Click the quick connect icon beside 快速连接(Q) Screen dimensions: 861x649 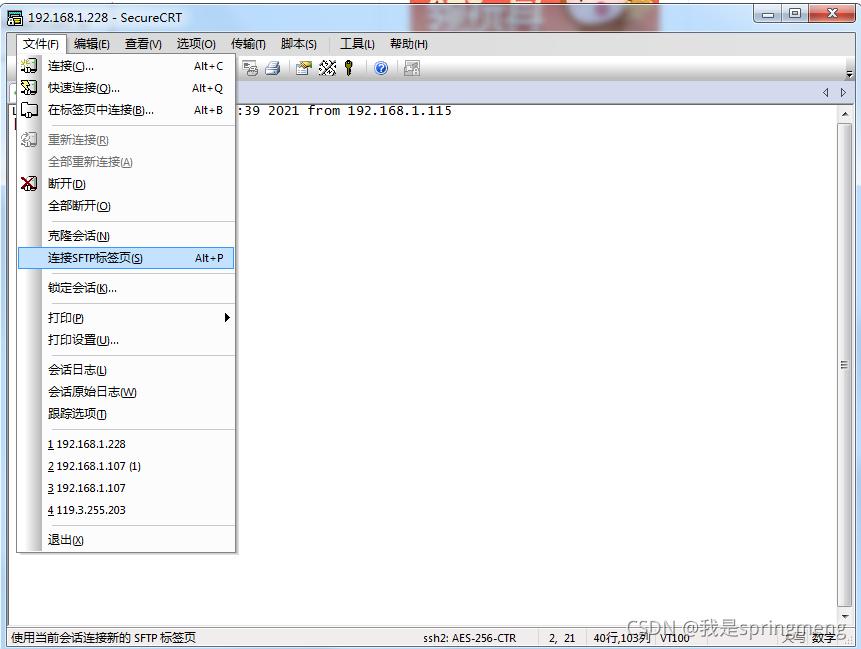click(x=29, y=88)
